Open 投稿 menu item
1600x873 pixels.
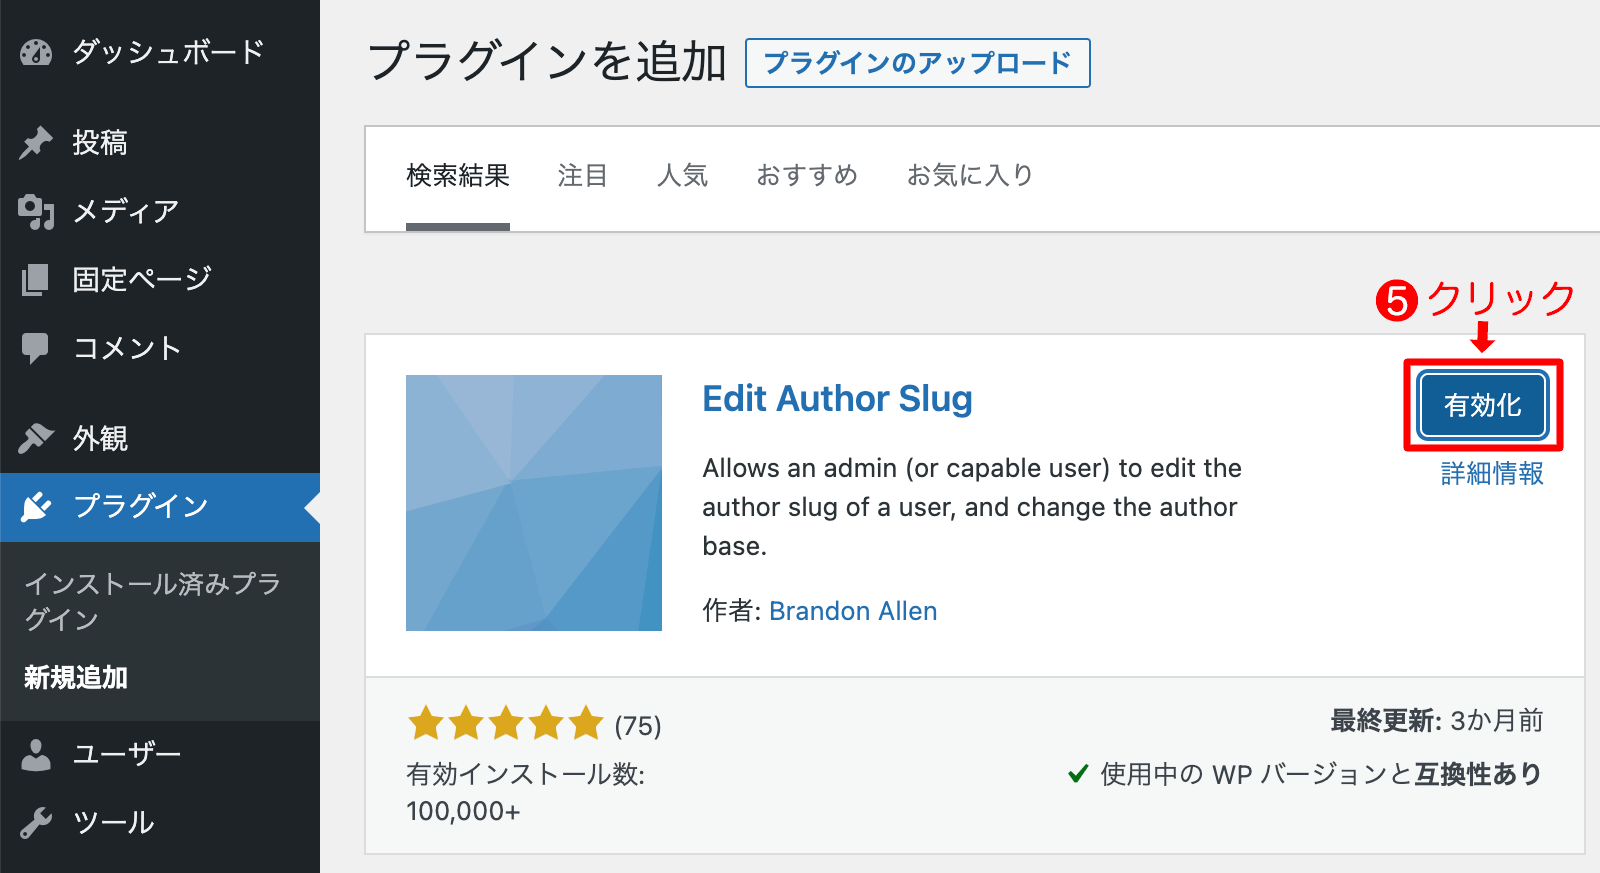click(160, 142)
